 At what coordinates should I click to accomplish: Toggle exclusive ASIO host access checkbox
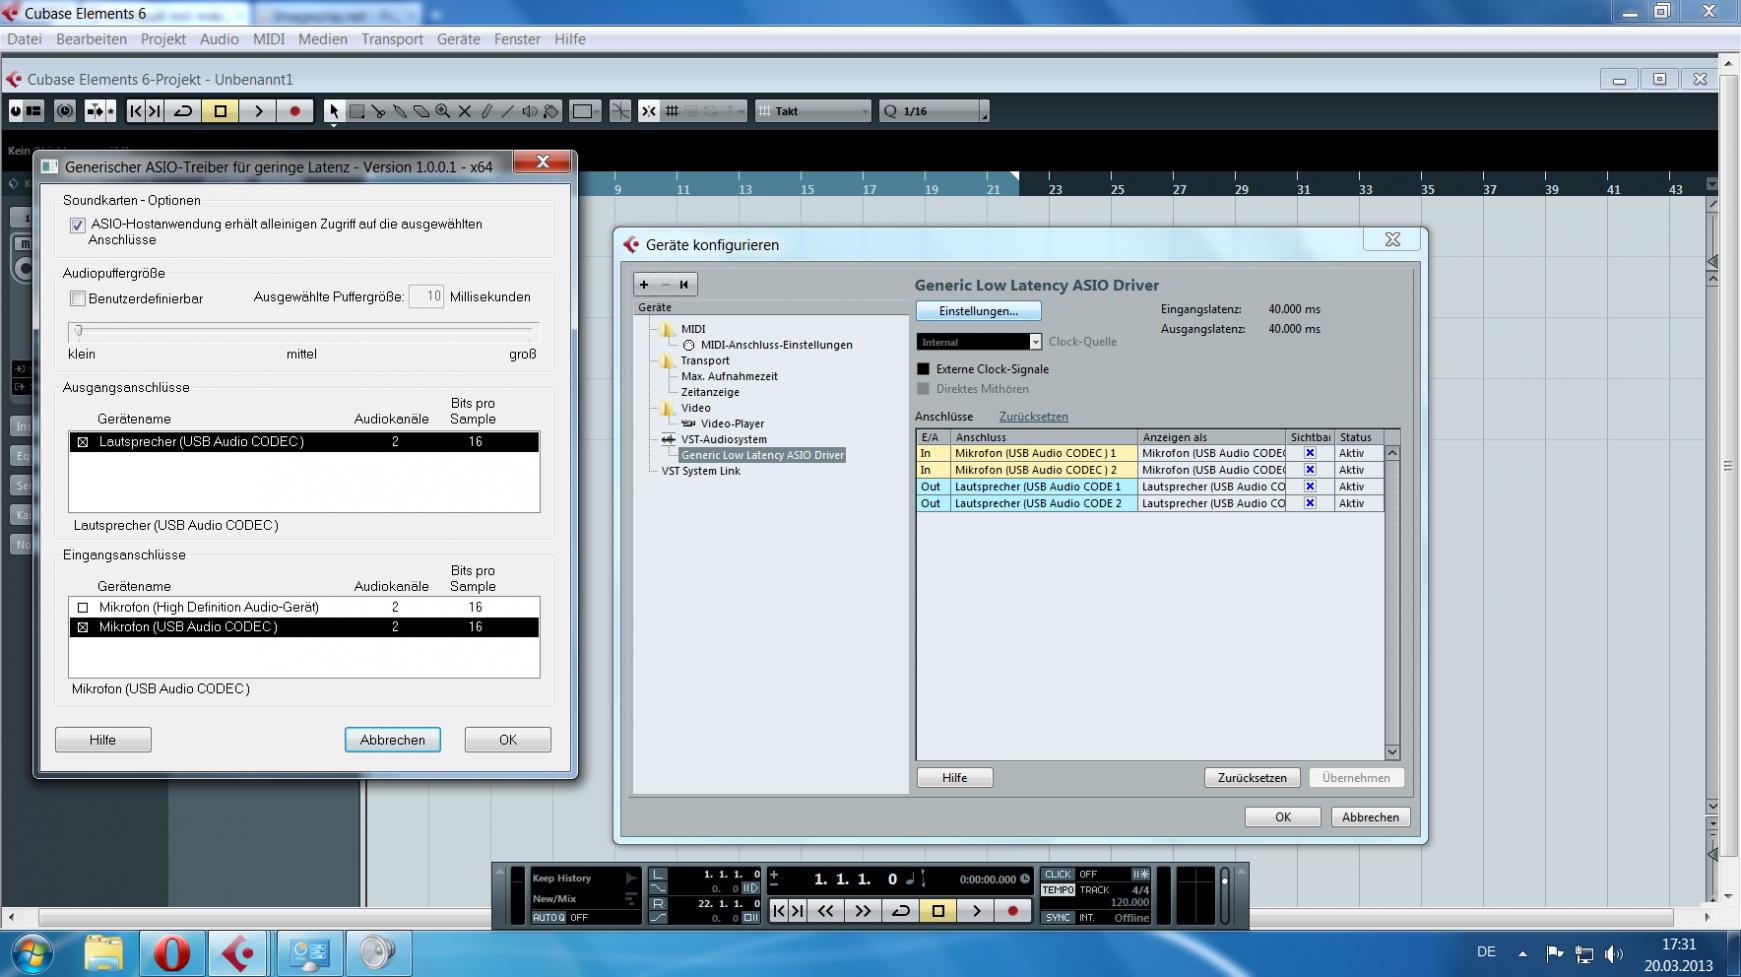pos(78,225)
